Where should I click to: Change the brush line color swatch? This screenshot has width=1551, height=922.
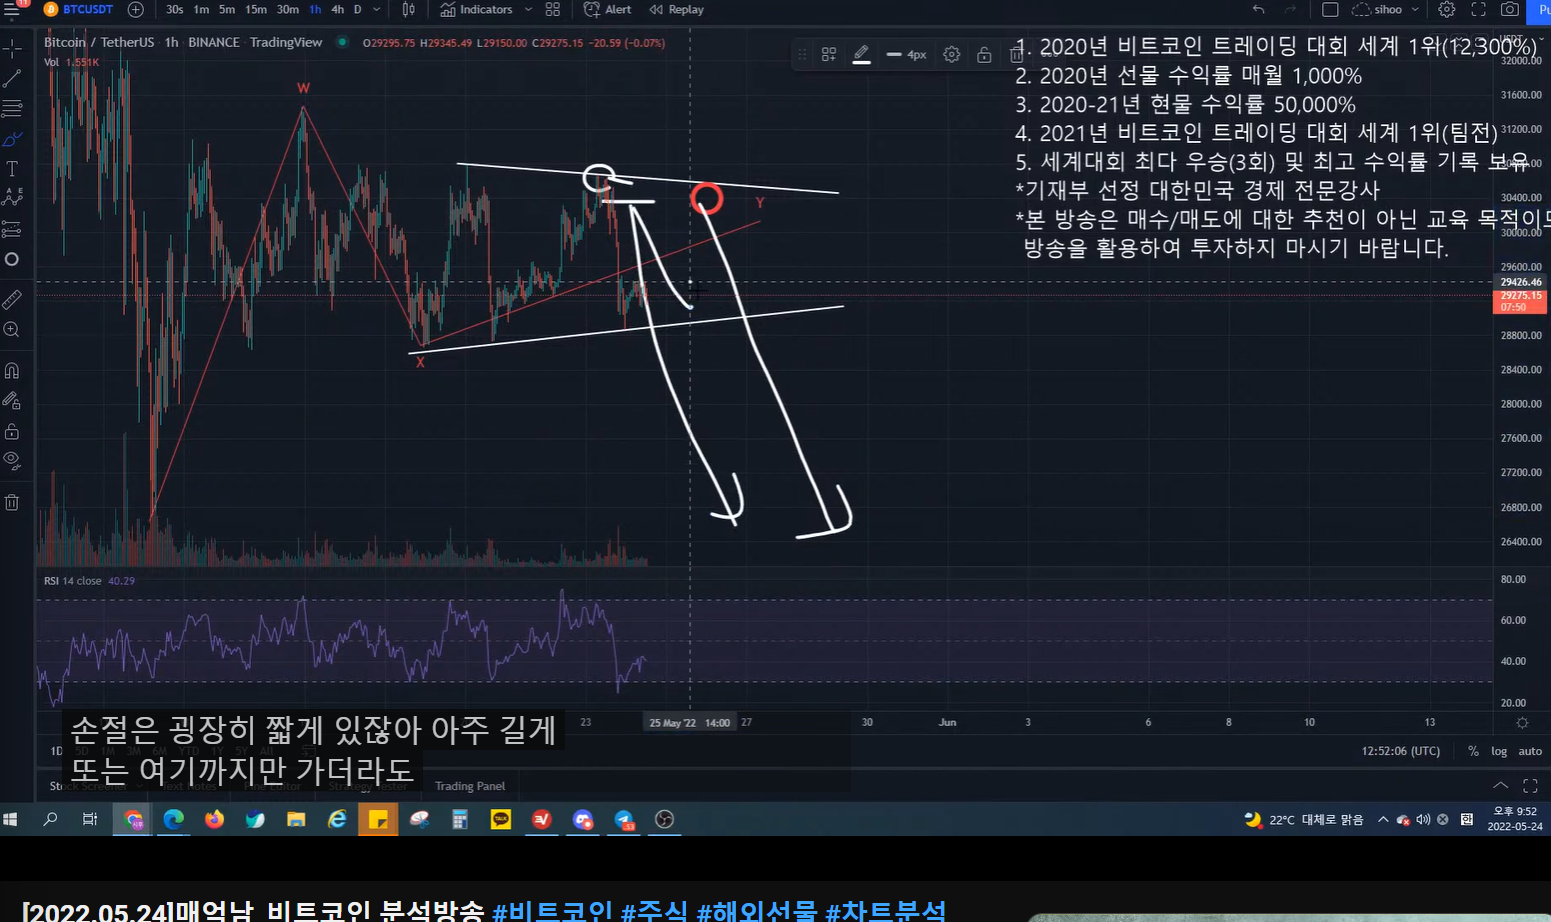pos(861,54)
